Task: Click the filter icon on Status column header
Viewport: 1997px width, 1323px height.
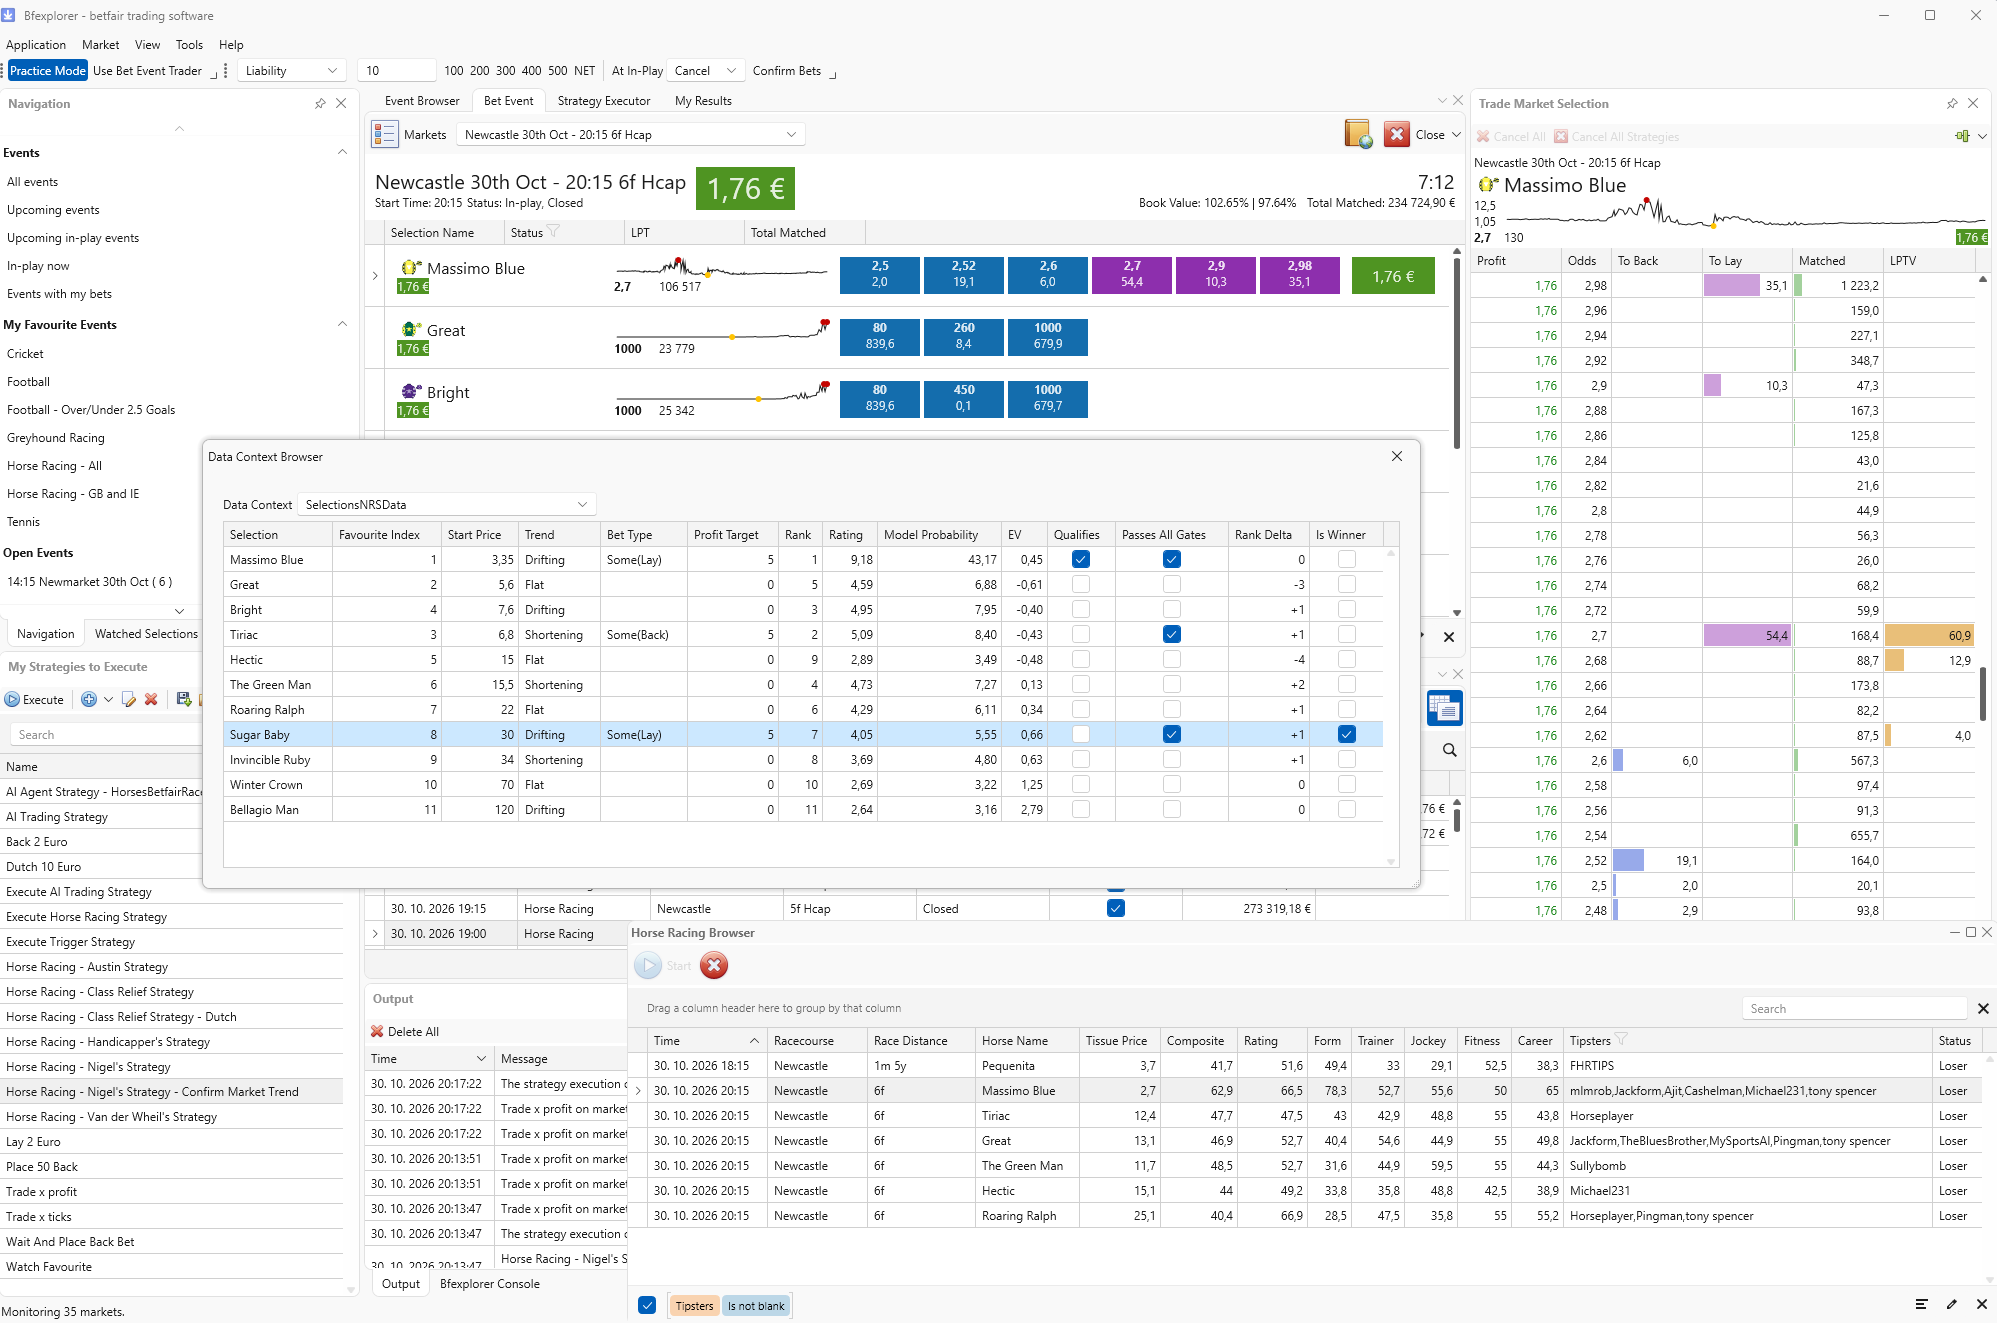Action: tap(554, 232)
